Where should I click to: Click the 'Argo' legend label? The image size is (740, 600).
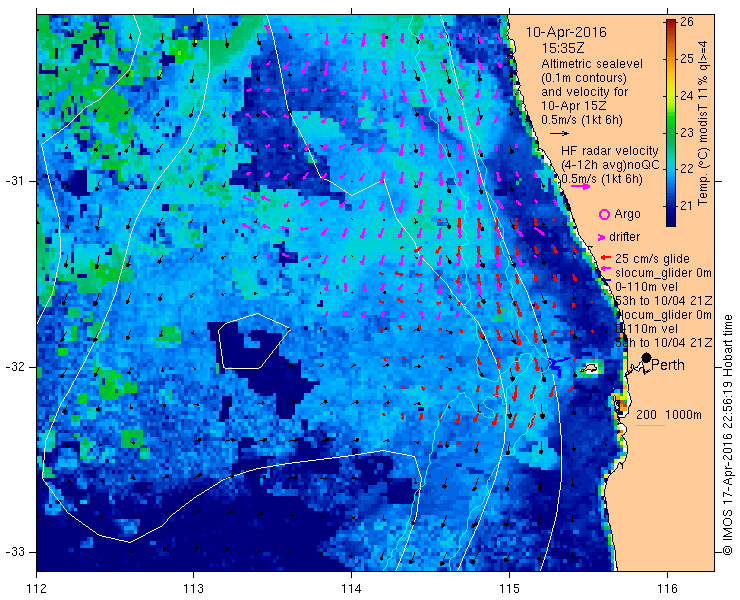coord(627,214)
